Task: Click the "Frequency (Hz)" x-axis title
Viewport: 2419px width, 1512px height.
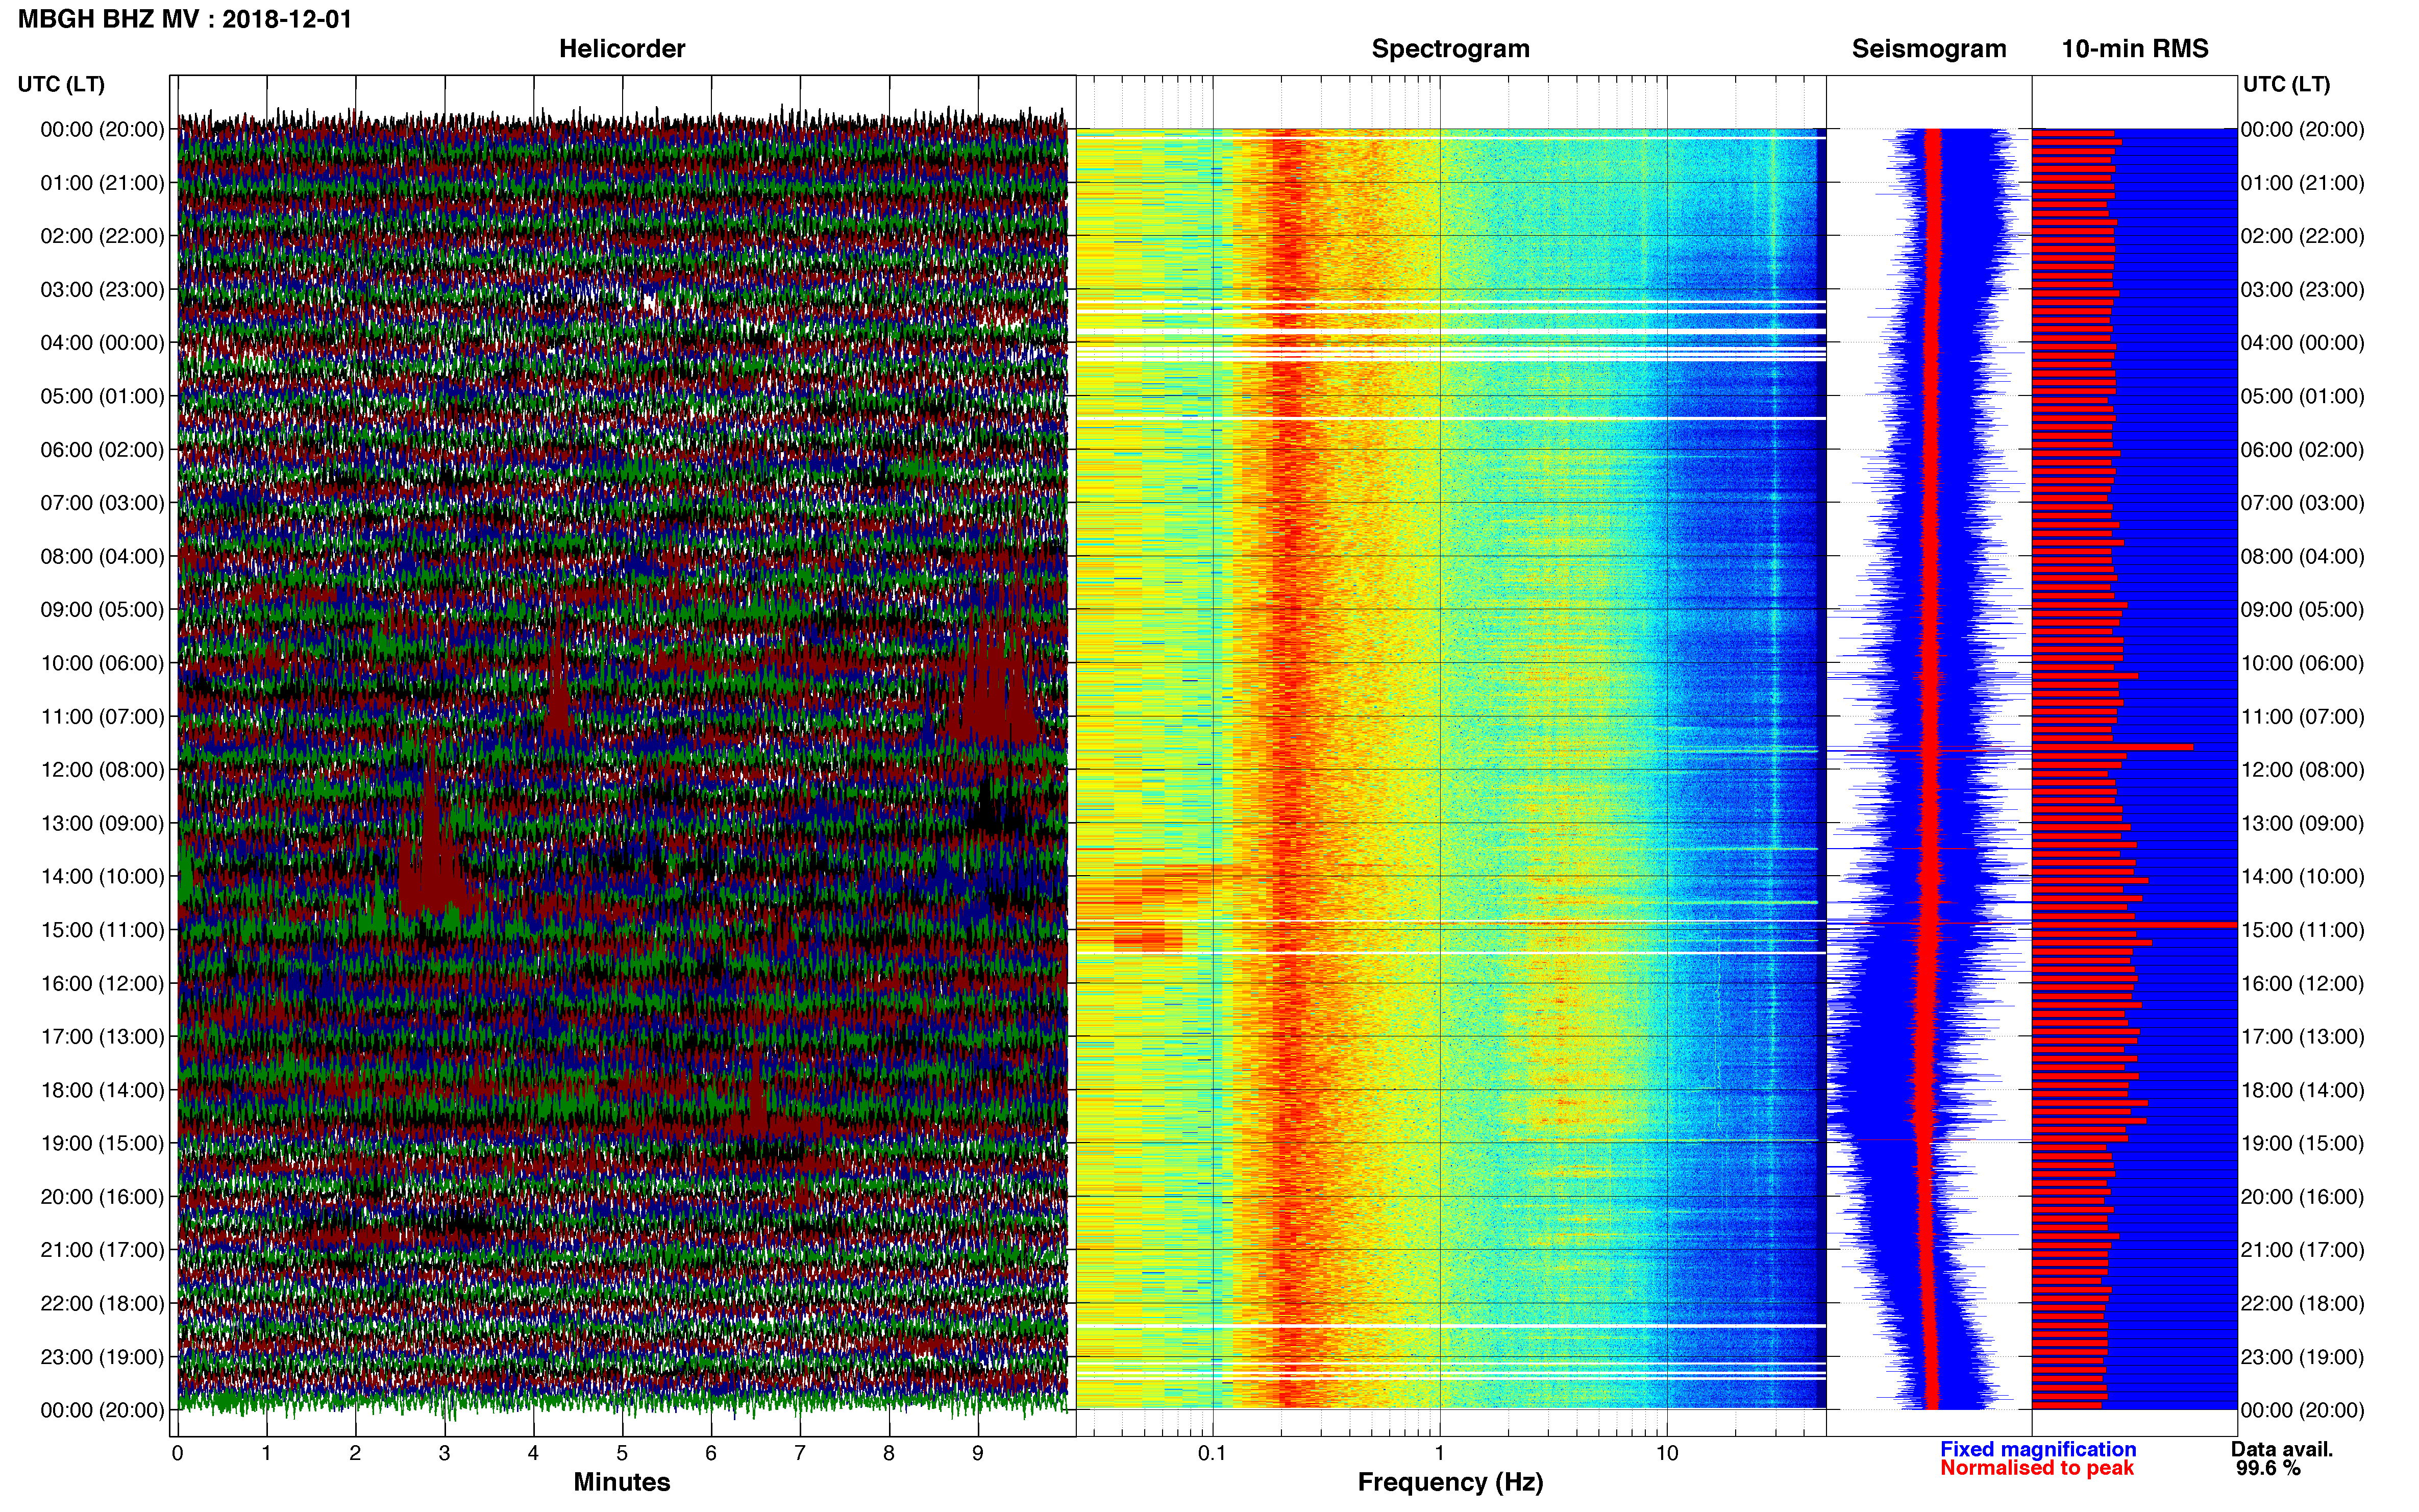Action: pyautogui.click(x=1450, y=1483)
